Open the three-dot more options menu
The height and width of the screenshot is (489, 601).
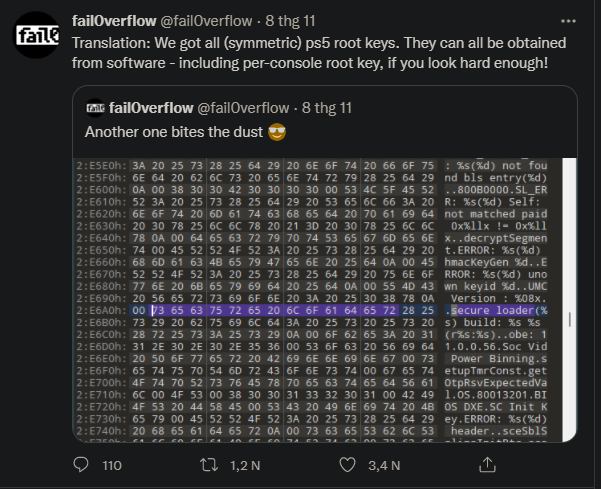(568, 21)
